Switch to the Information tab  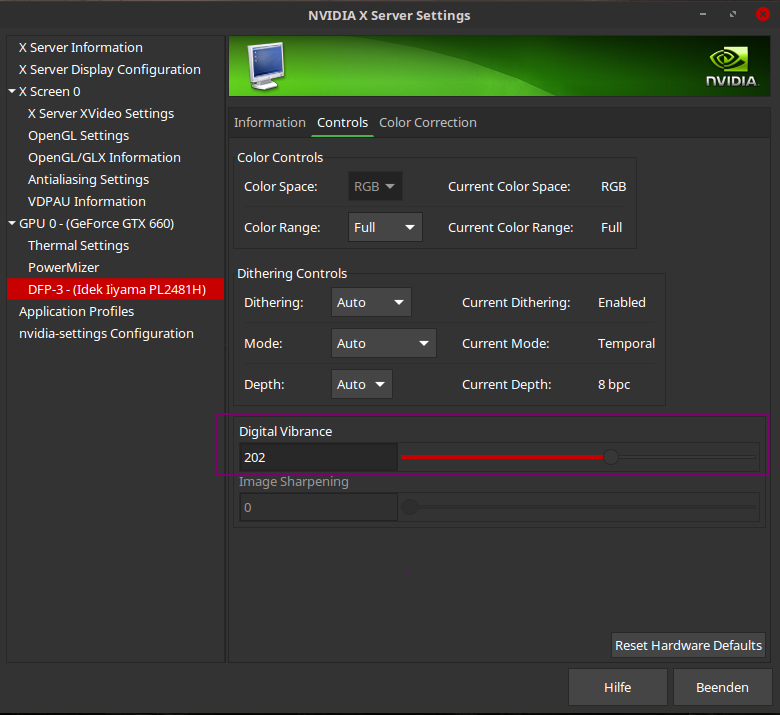pyautogui.click(x=270, y=122)
